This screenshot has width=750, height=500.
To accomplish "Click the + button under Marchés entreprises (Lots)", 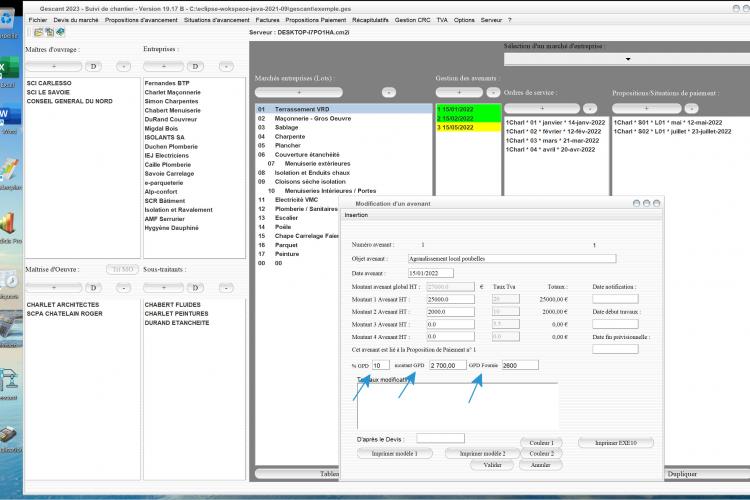I will pyautogui.click(x=299, y=92).
